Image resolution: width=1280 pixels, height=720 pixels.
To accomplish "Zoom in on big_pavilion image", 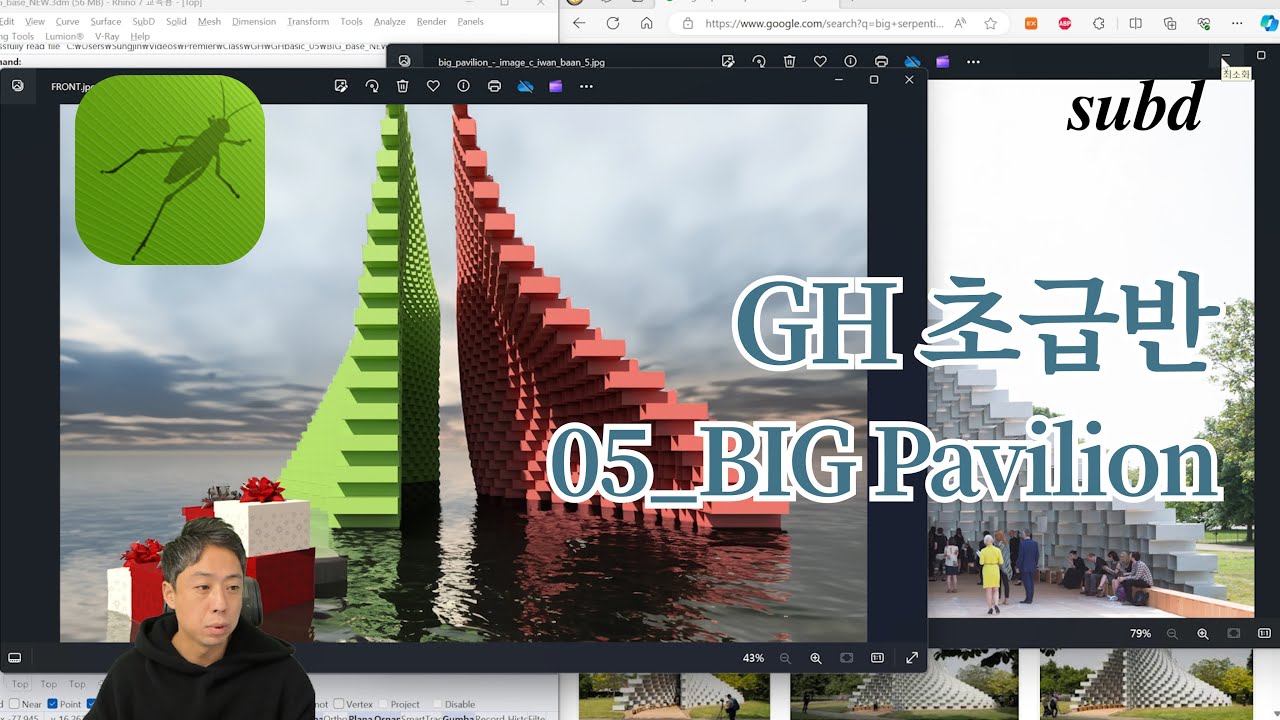I will pyautogui.click(x=1203, y=633).
